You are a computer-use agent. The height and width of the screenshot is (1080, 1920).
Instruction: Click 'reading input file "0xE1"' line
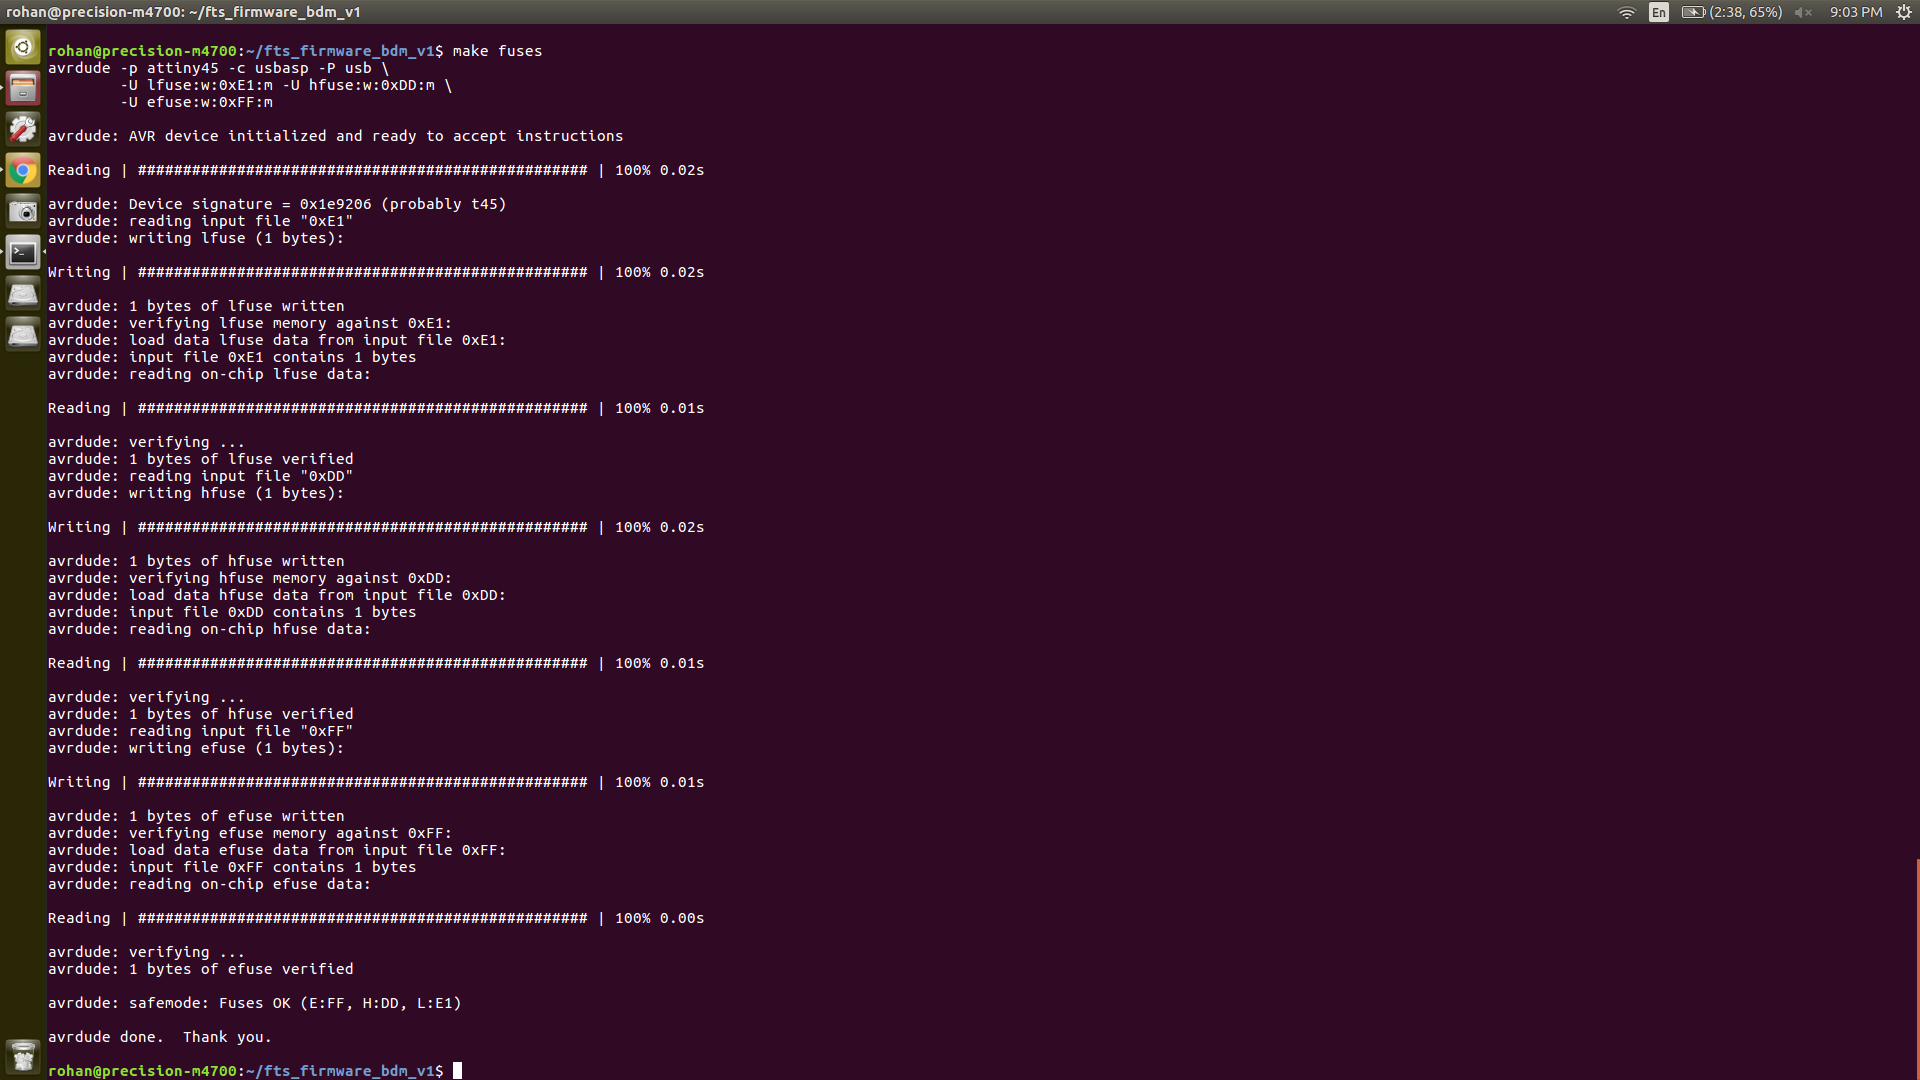click(200, 221)
